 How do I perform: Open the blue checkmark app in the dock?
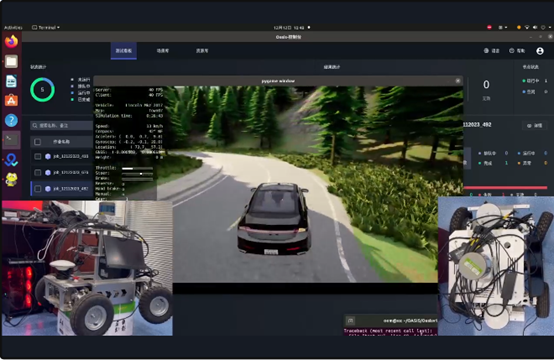point(11,160)
